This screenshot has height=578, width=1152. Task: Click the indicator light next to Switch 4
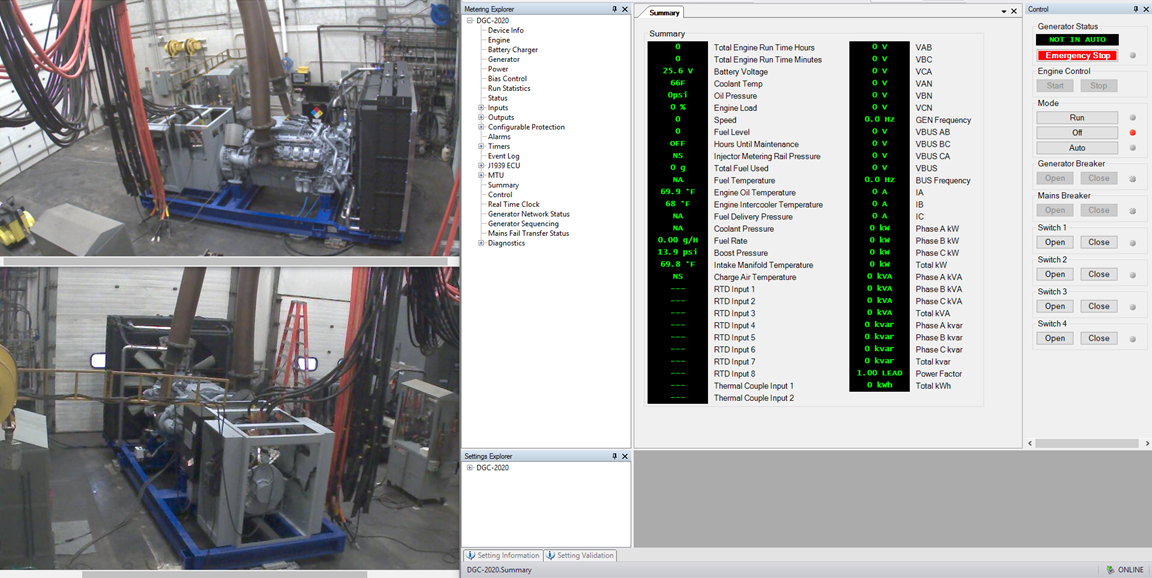tap(1131, 338)
